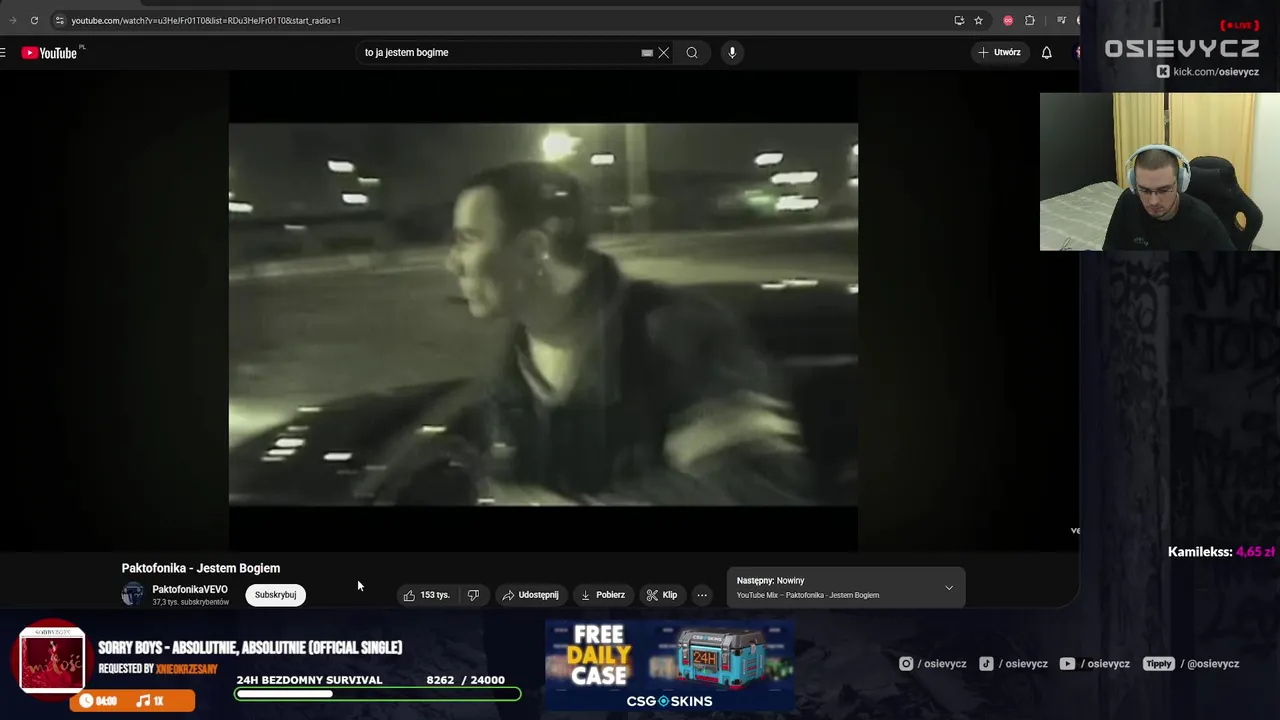The image size is (1280, 720).
Task: Open YouTube notifications bell
Action: click(1046, 53)
